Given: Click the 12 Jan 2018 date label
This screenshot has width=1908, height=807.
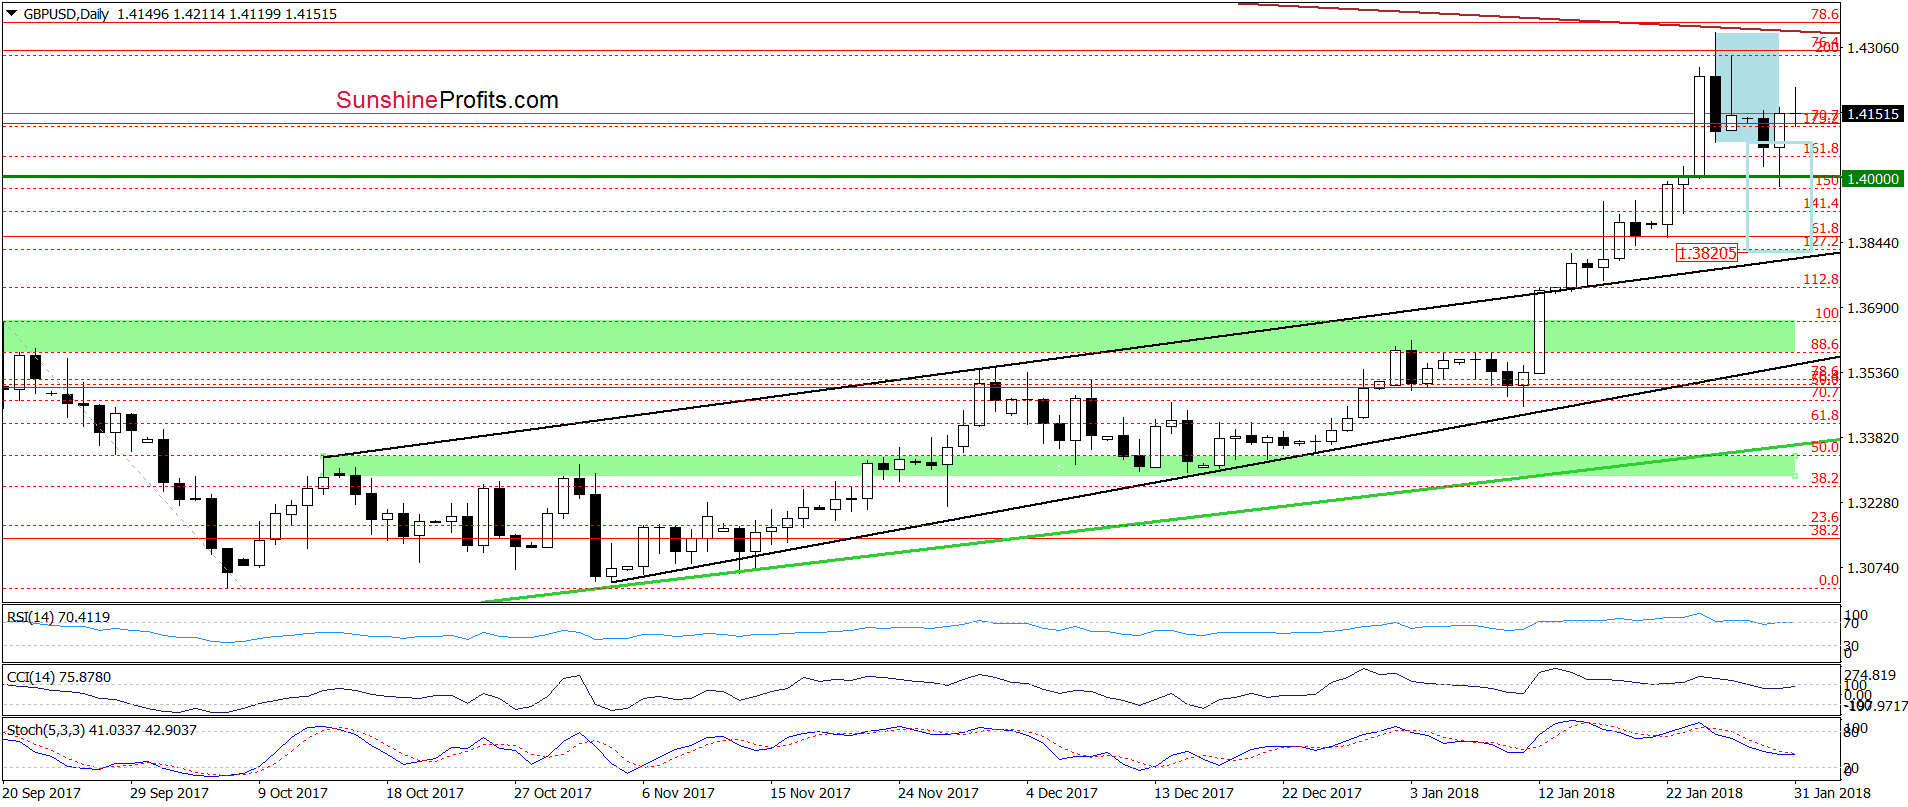Looking at the screenshot, I should pyautogui.click(x=1576, y=793).
